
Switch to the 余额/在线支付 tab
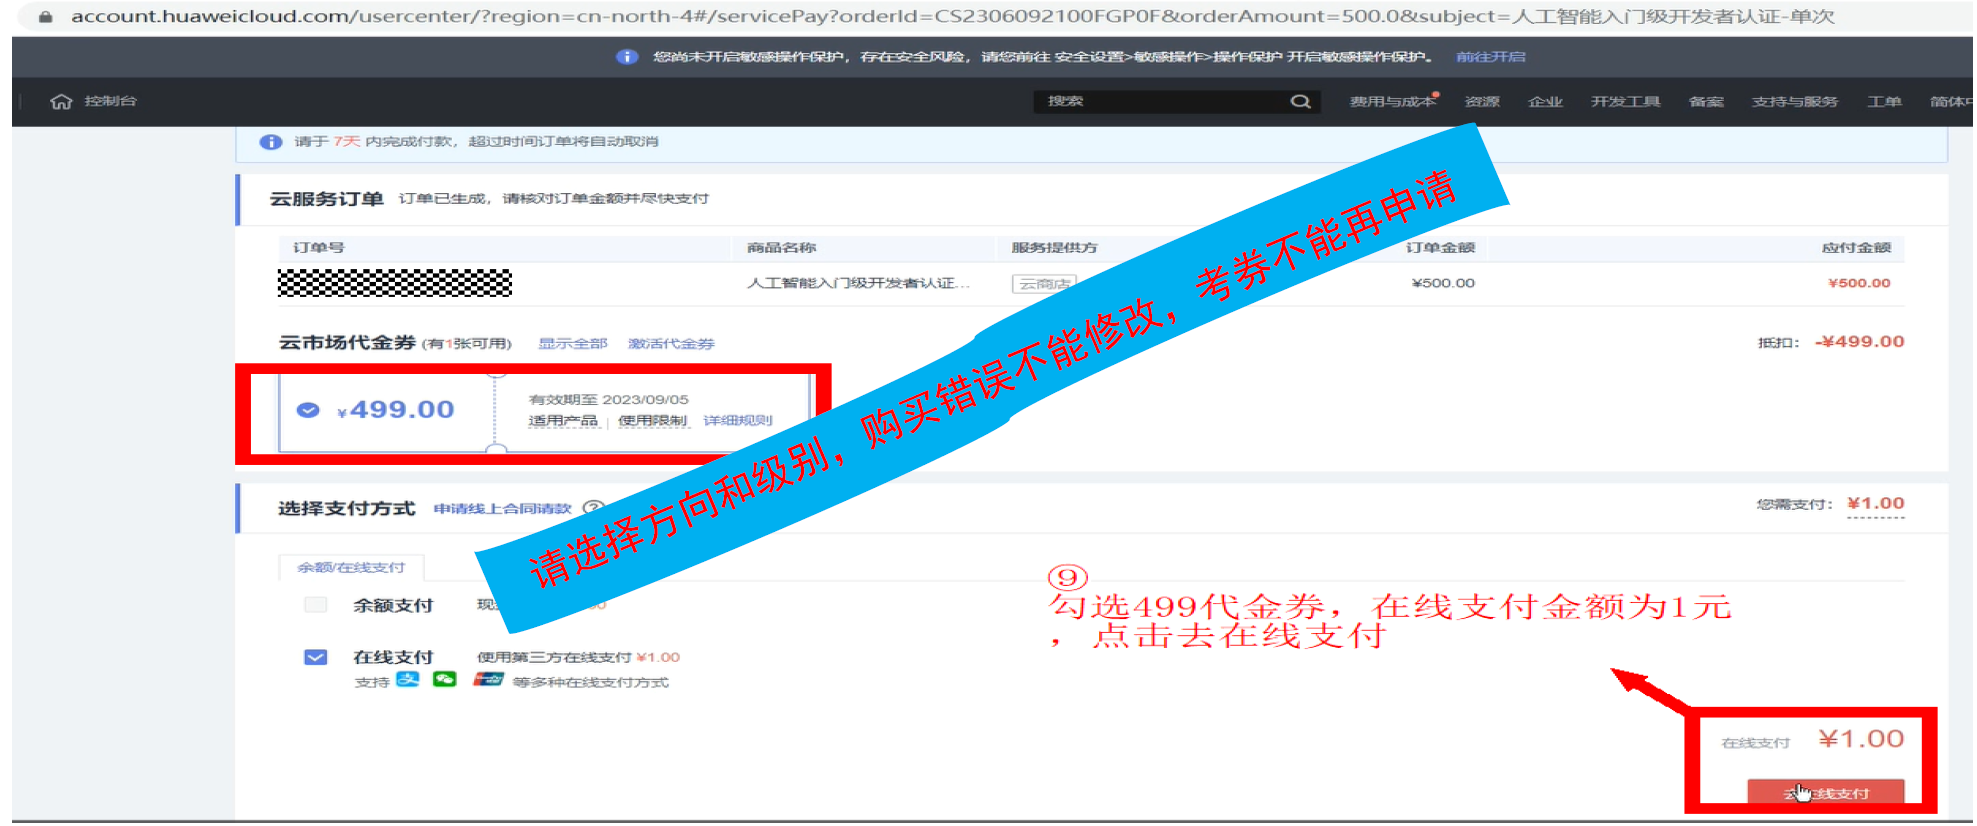[351, 567]
